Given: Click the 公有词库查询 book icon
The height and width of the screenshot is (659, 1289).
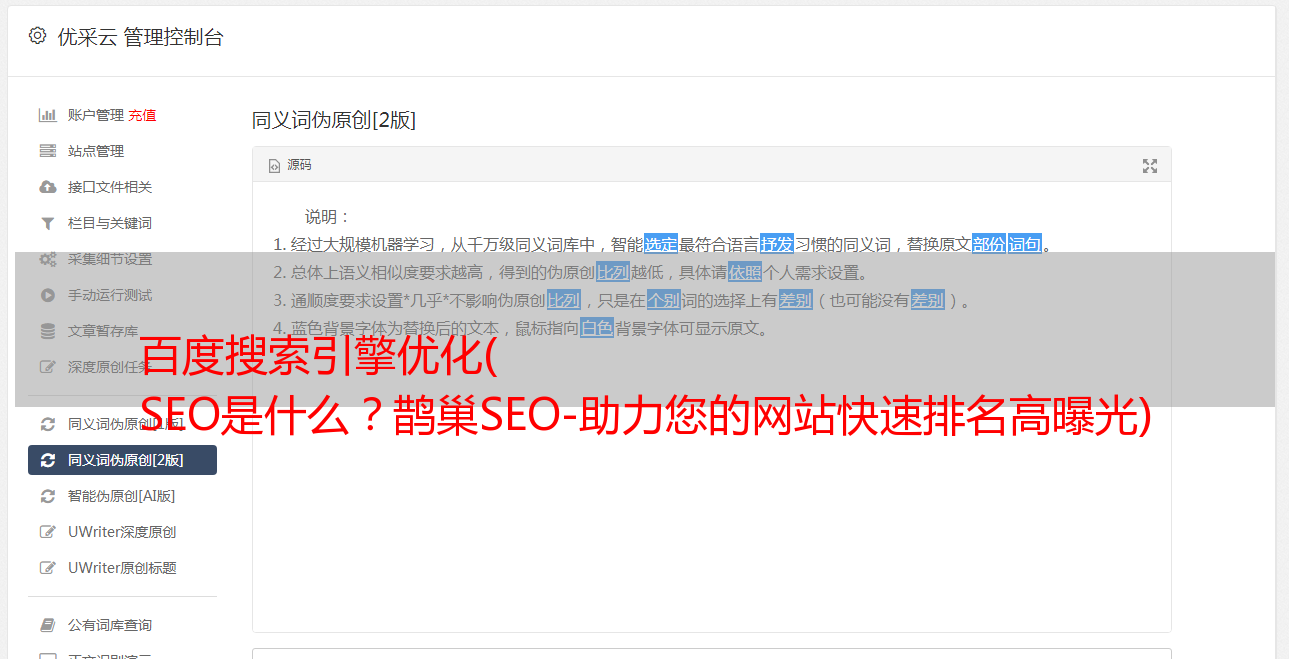Looking at the screenshot, I should pyautogui.click(x=47, y=625).
